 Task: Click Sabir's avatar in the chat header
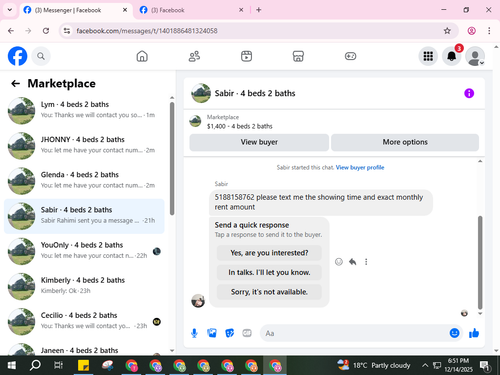(201, 93)
